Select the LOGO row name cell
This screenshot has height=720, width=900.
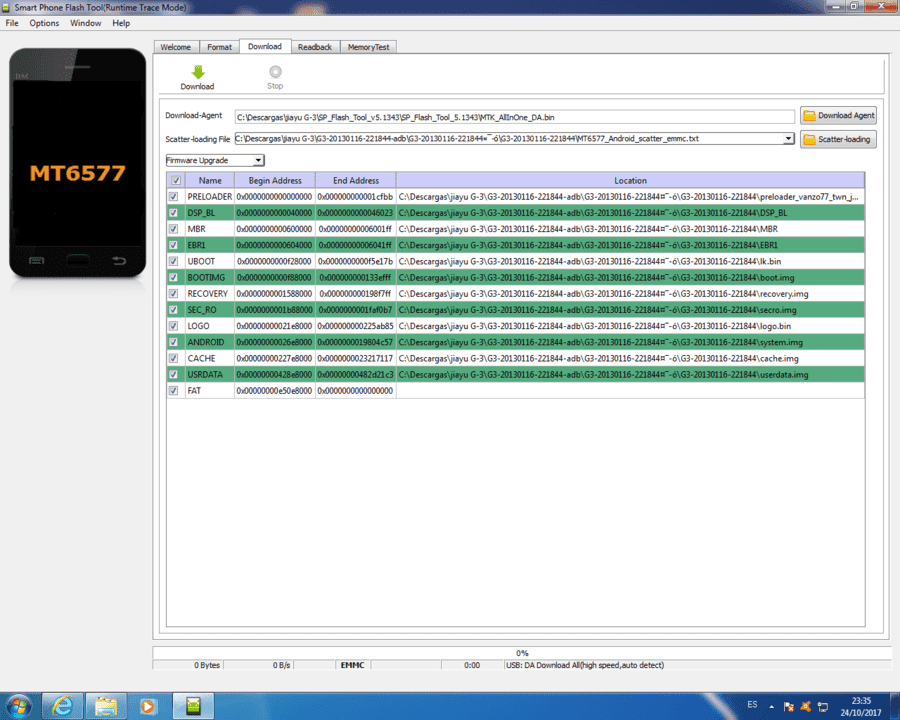(210, 326)
